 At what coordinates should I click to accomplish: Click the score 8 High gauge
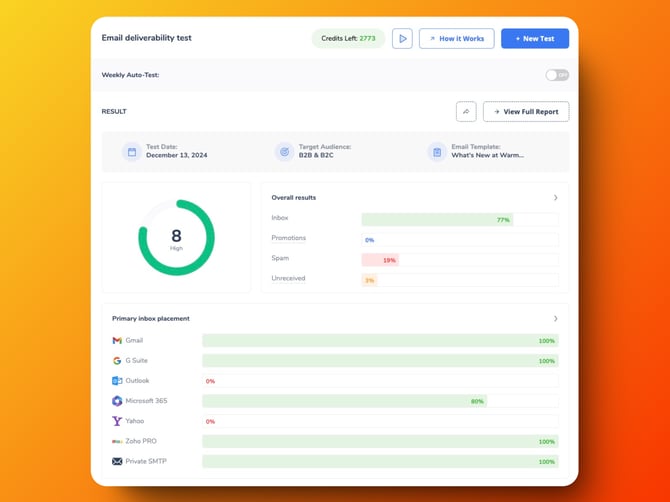click(176, 238)
